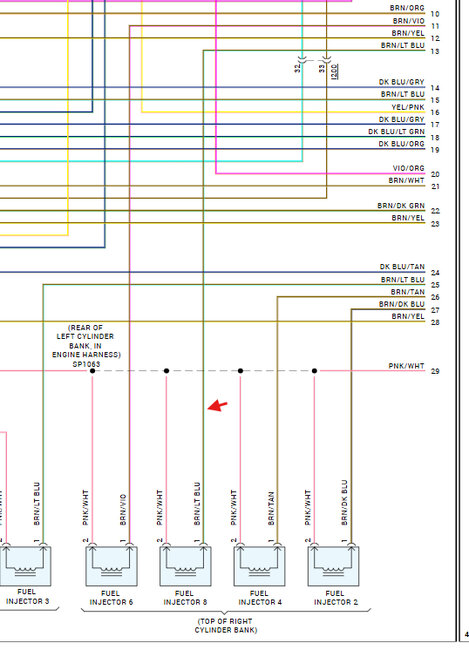
Task: Click the YEL/PNK wire label
Action: pyautogui.click(x=408, y=107)
